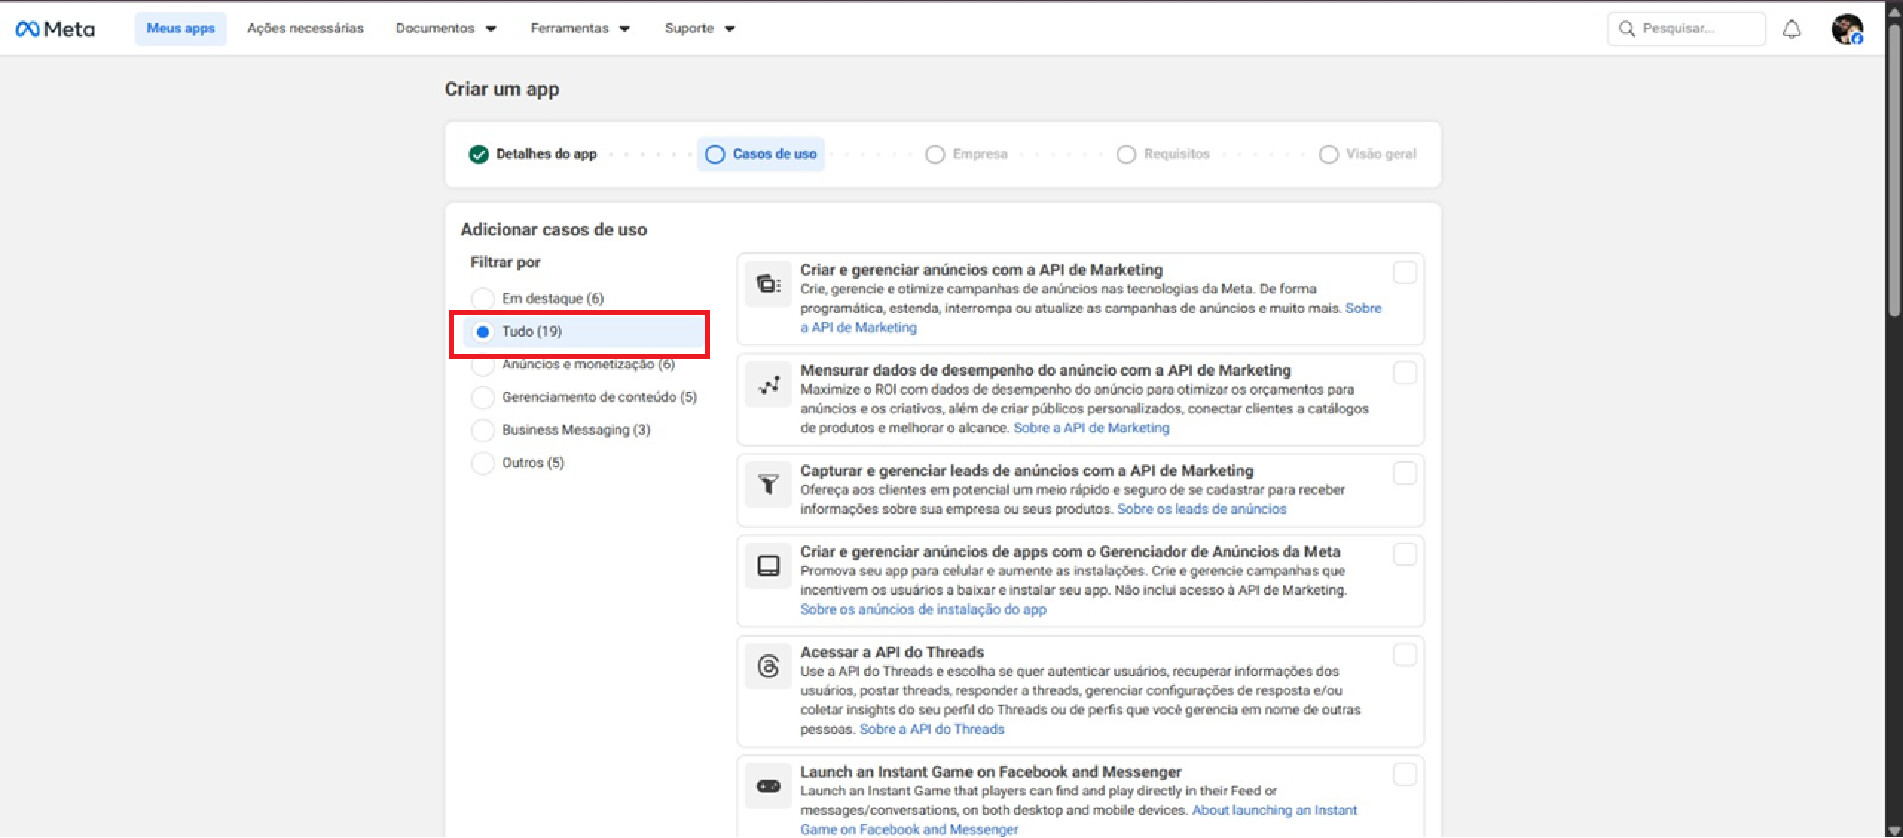Expand the Ferramentas dropdown

click(580, 29)
